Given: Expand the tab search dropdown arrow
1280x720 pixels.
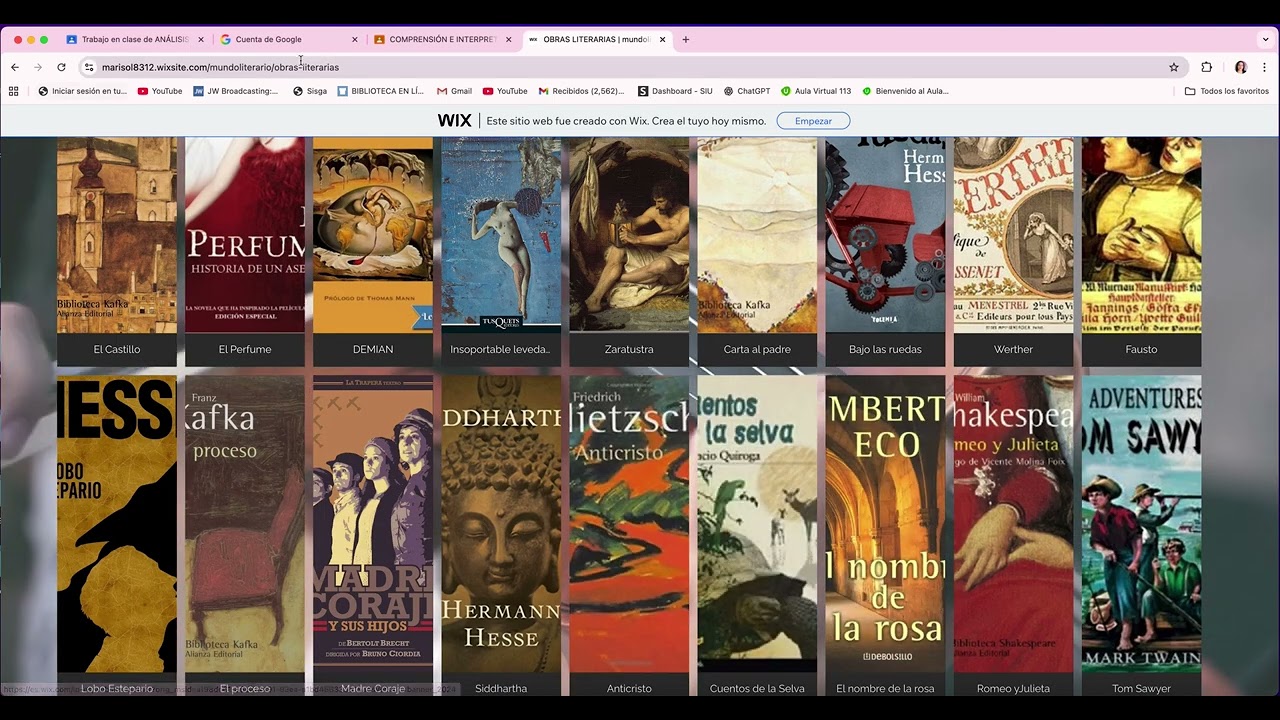Looking at the screenshot, I should click(x=1265, y=40).
